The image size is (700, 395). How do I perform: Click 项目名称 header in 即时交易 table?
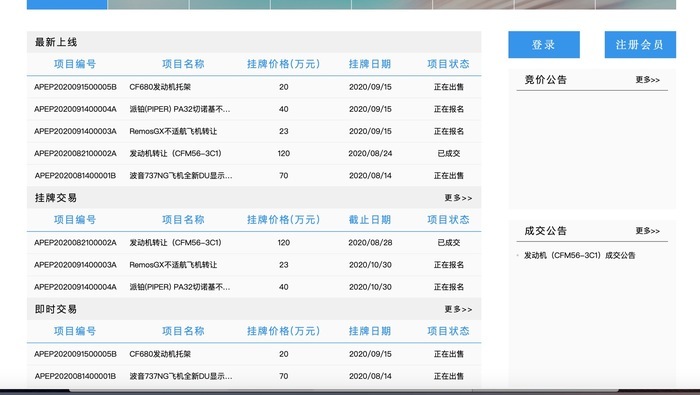pyautogui.click(x=183, y=331)
